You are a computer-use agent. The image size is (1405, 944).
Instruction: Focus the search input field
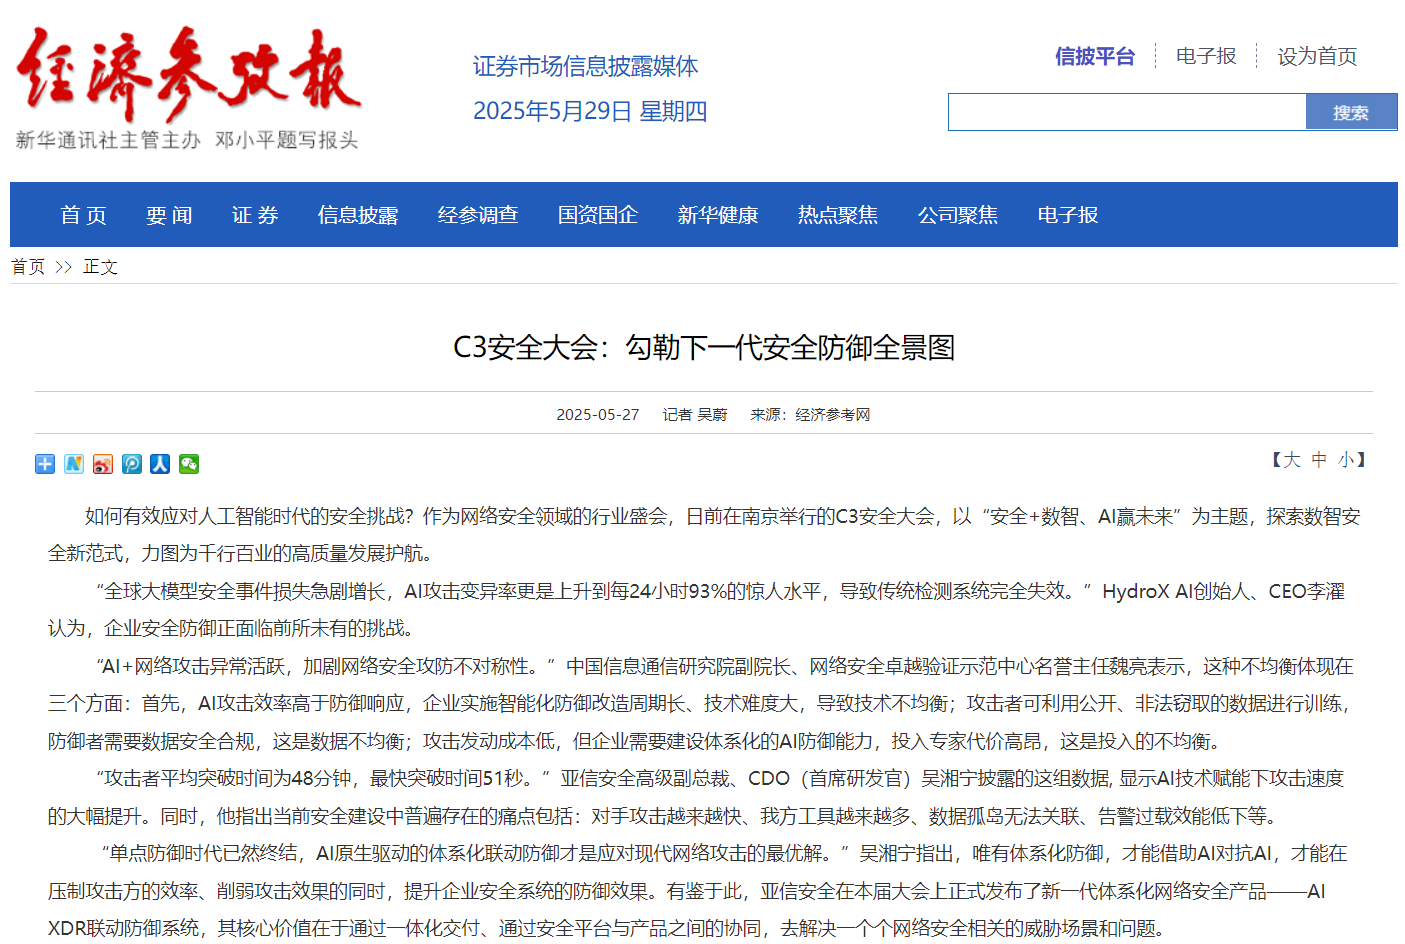(x=1127, y=112)
